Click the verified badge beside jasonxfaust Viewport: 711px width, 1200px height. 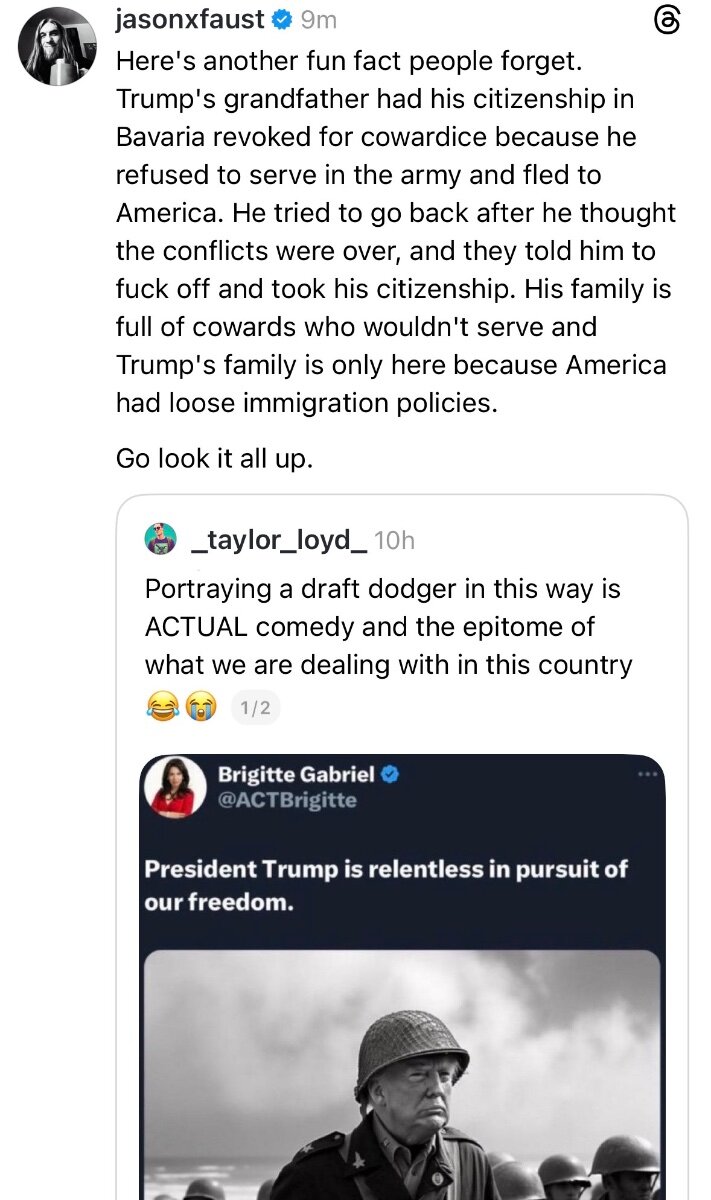[281, 19]
